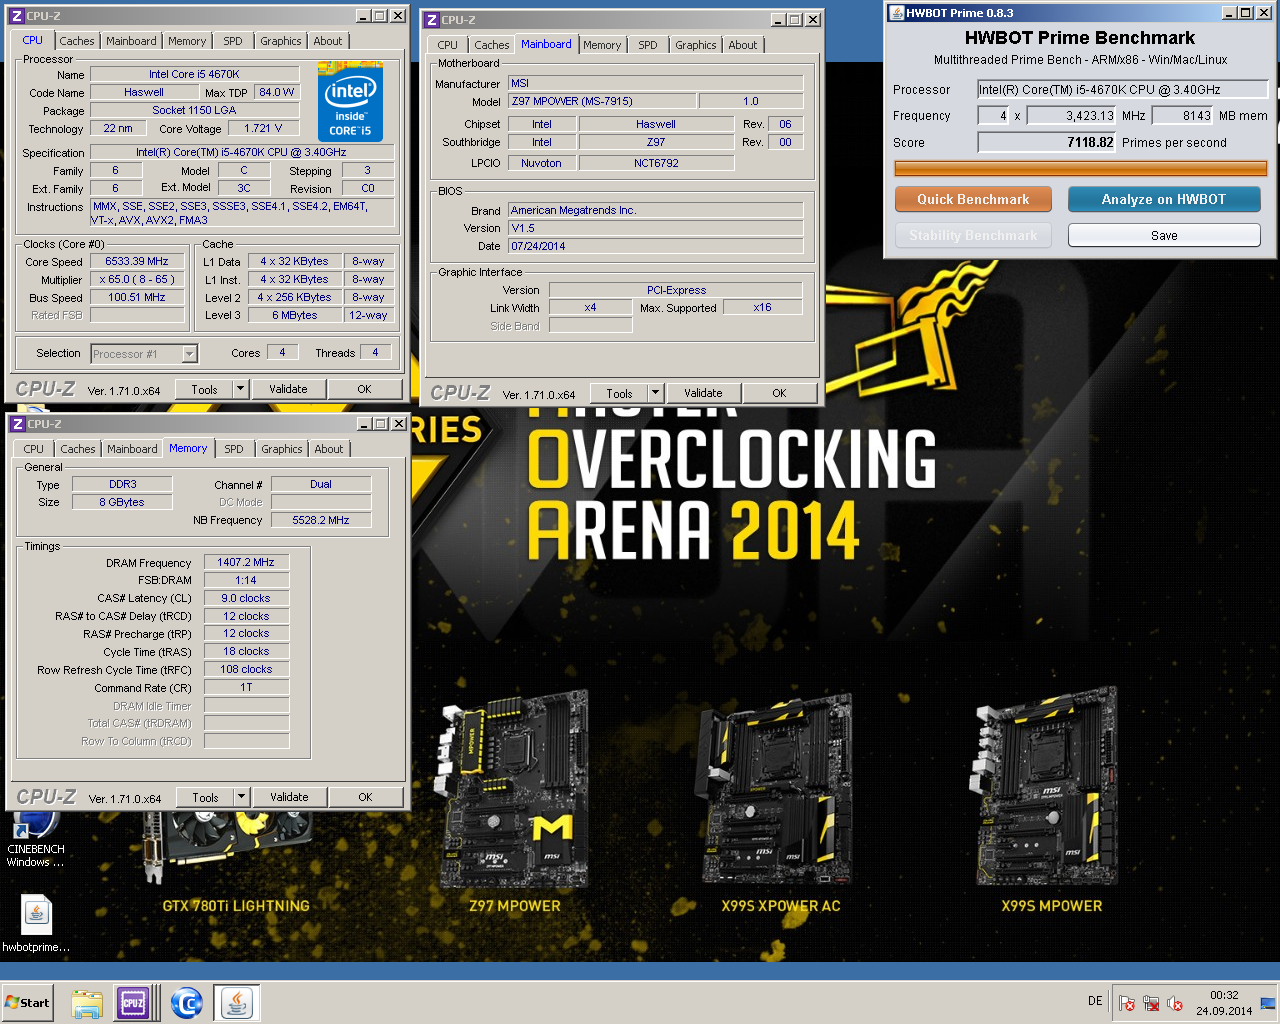Click OK in the Mainboard window
1280x1024 pixels.
pos(779,393)
